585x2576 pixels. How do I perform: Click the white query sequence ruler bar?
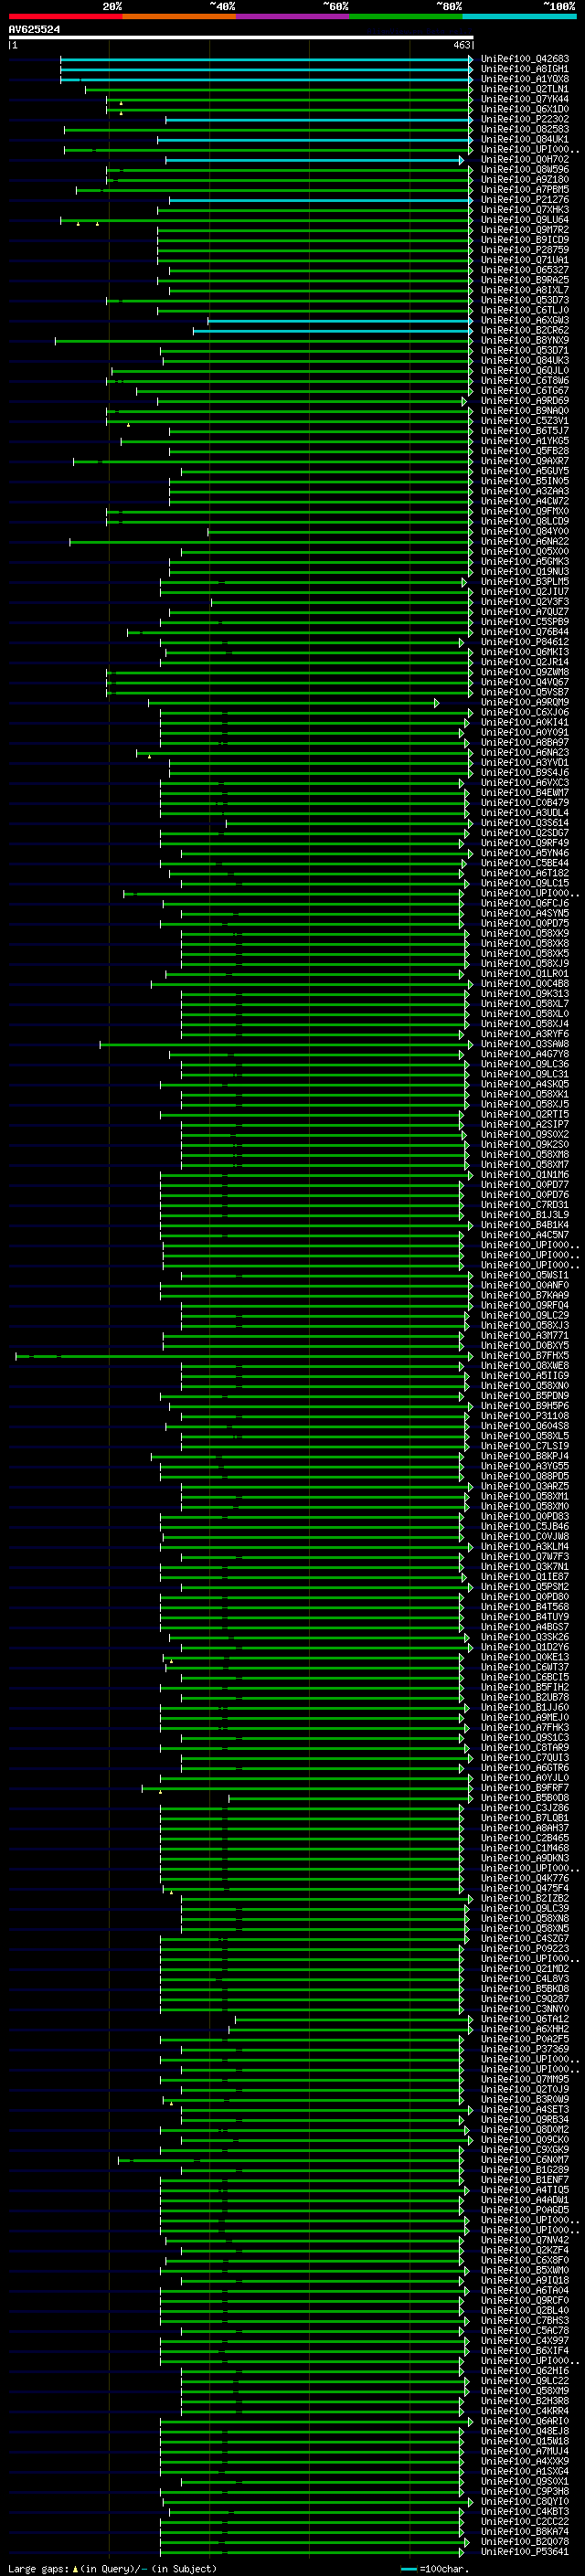(x=240, y=37)
